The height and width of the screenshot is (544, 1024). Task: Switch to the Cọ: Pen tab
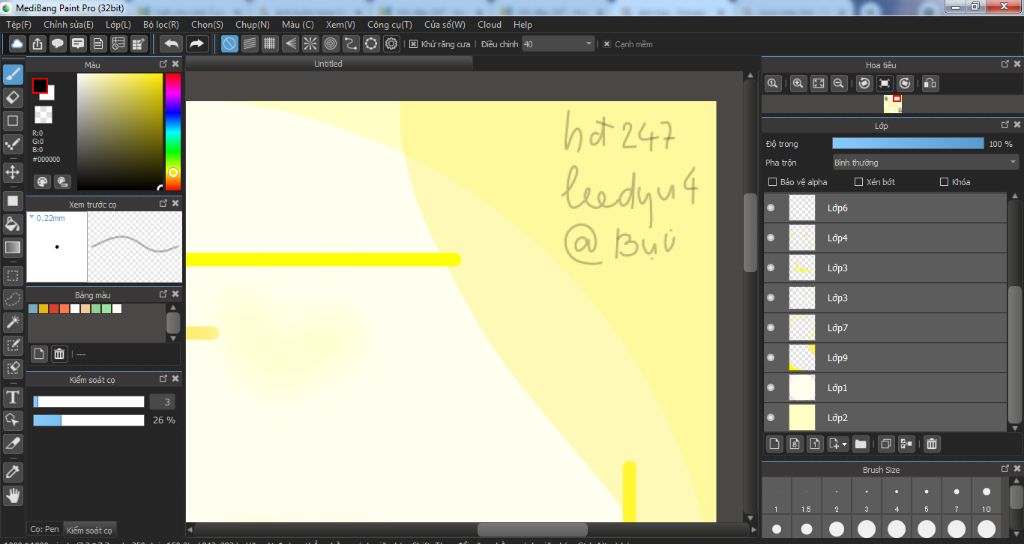[x=44, y=529]
